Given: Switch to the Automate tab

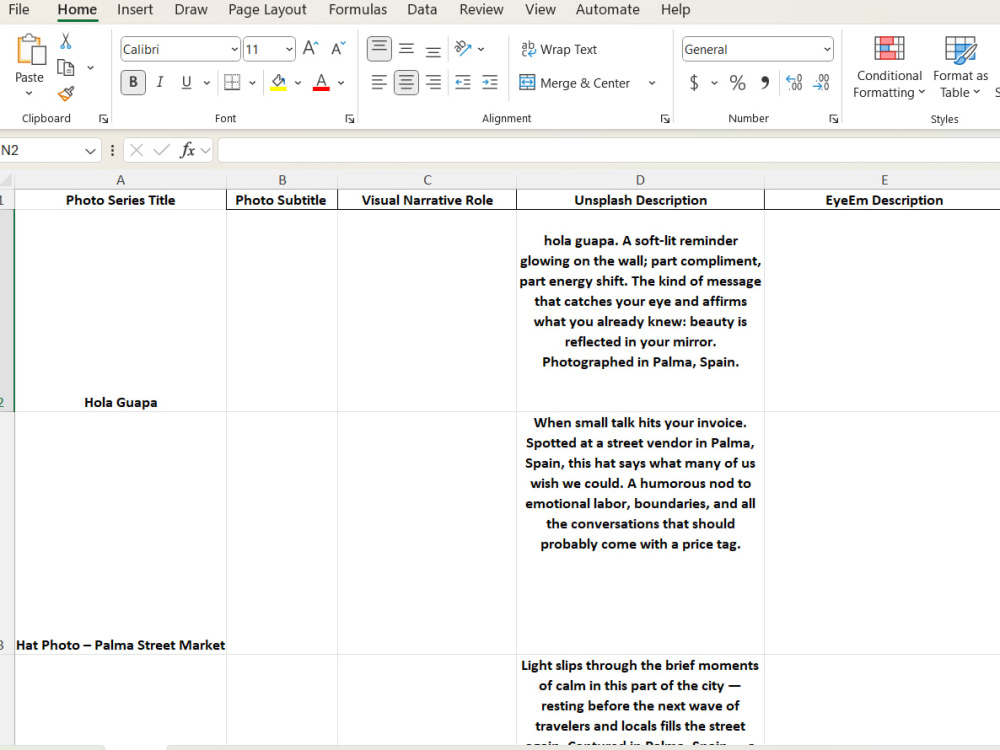Looking at the screenshot, I should (608, 10).
